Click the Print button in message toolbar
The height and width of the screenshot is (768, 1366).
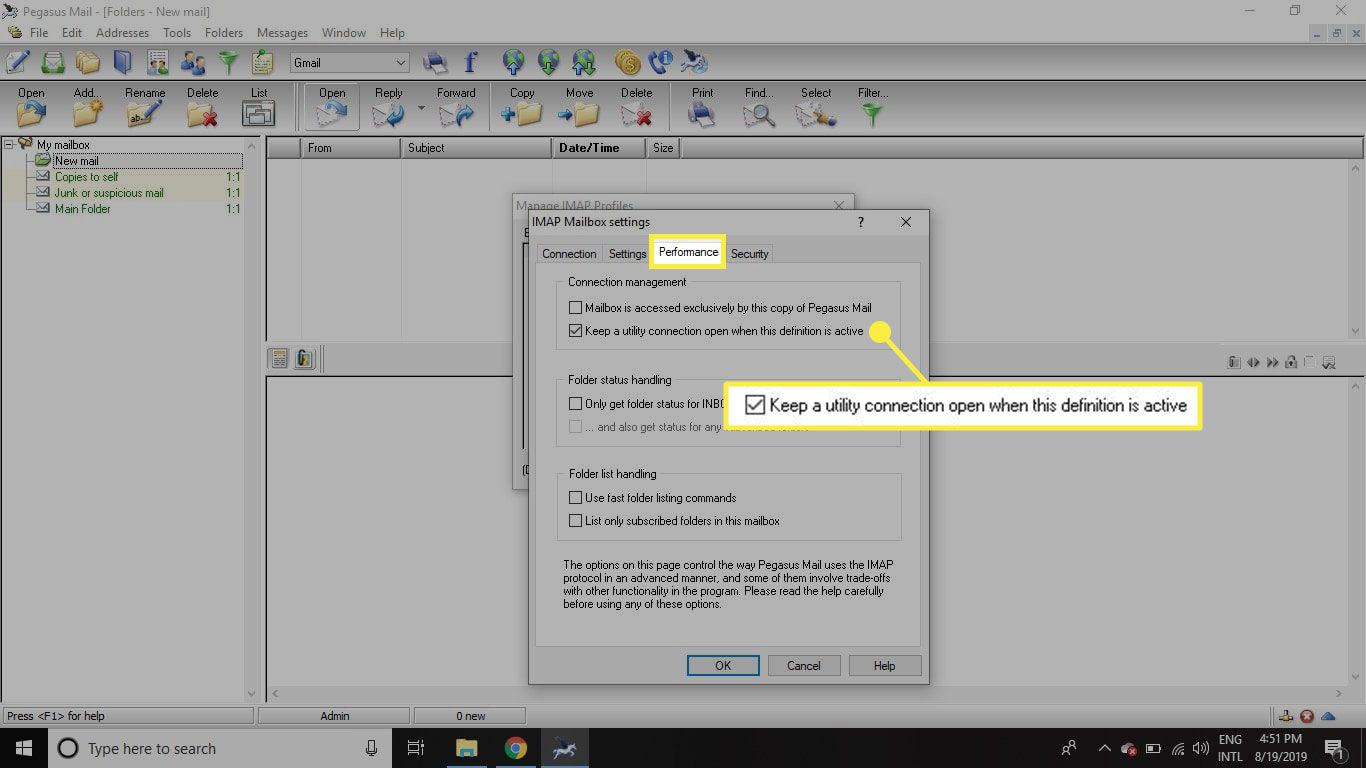tap(702, 106)
